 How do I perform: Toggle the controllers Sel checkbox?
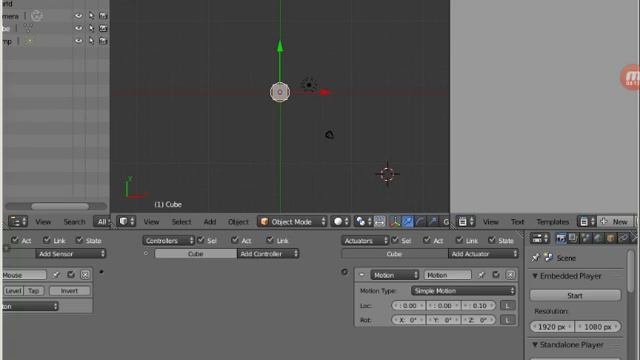click(201, 240)
